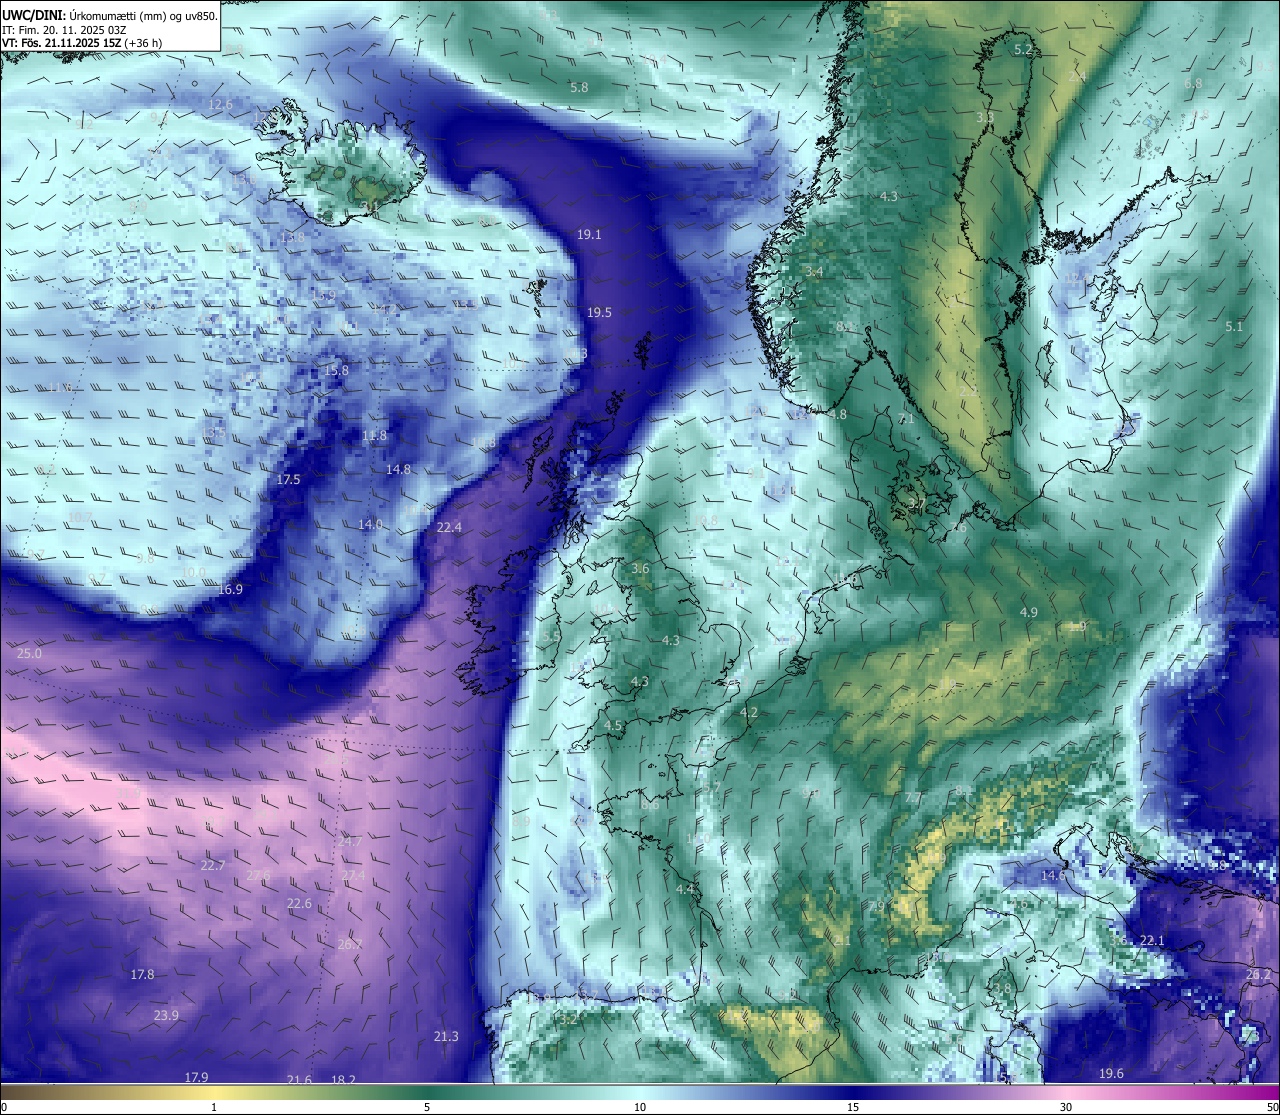Click the colorbar tick label 30

(x=1066, y=1107)
